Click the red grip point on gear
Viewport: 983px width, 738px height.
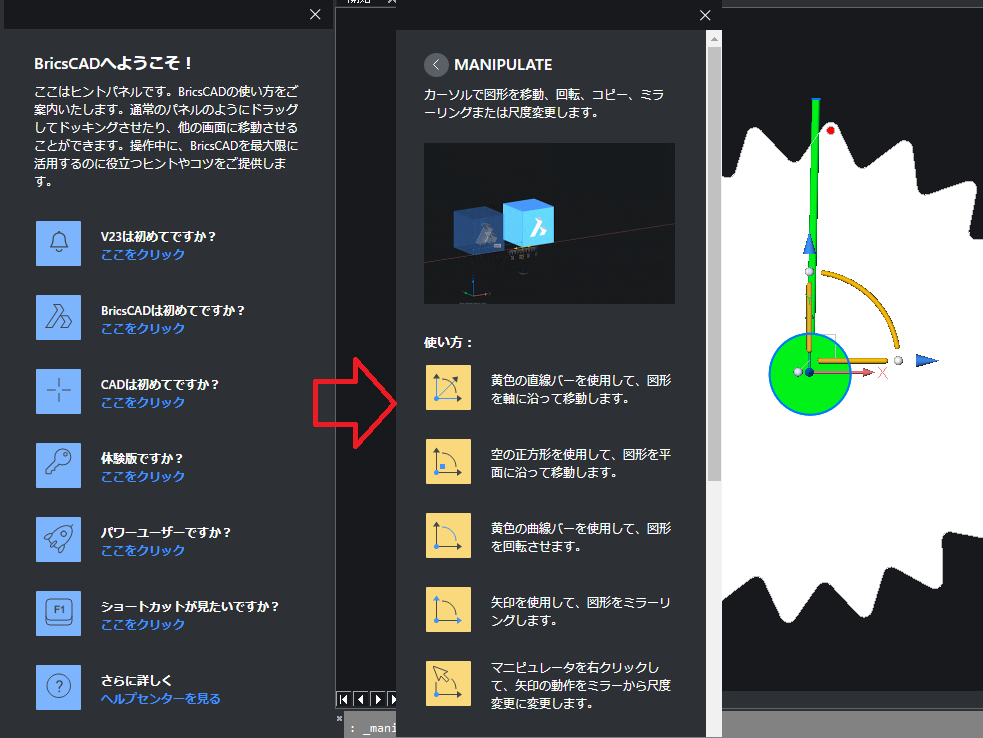[831, 130]
